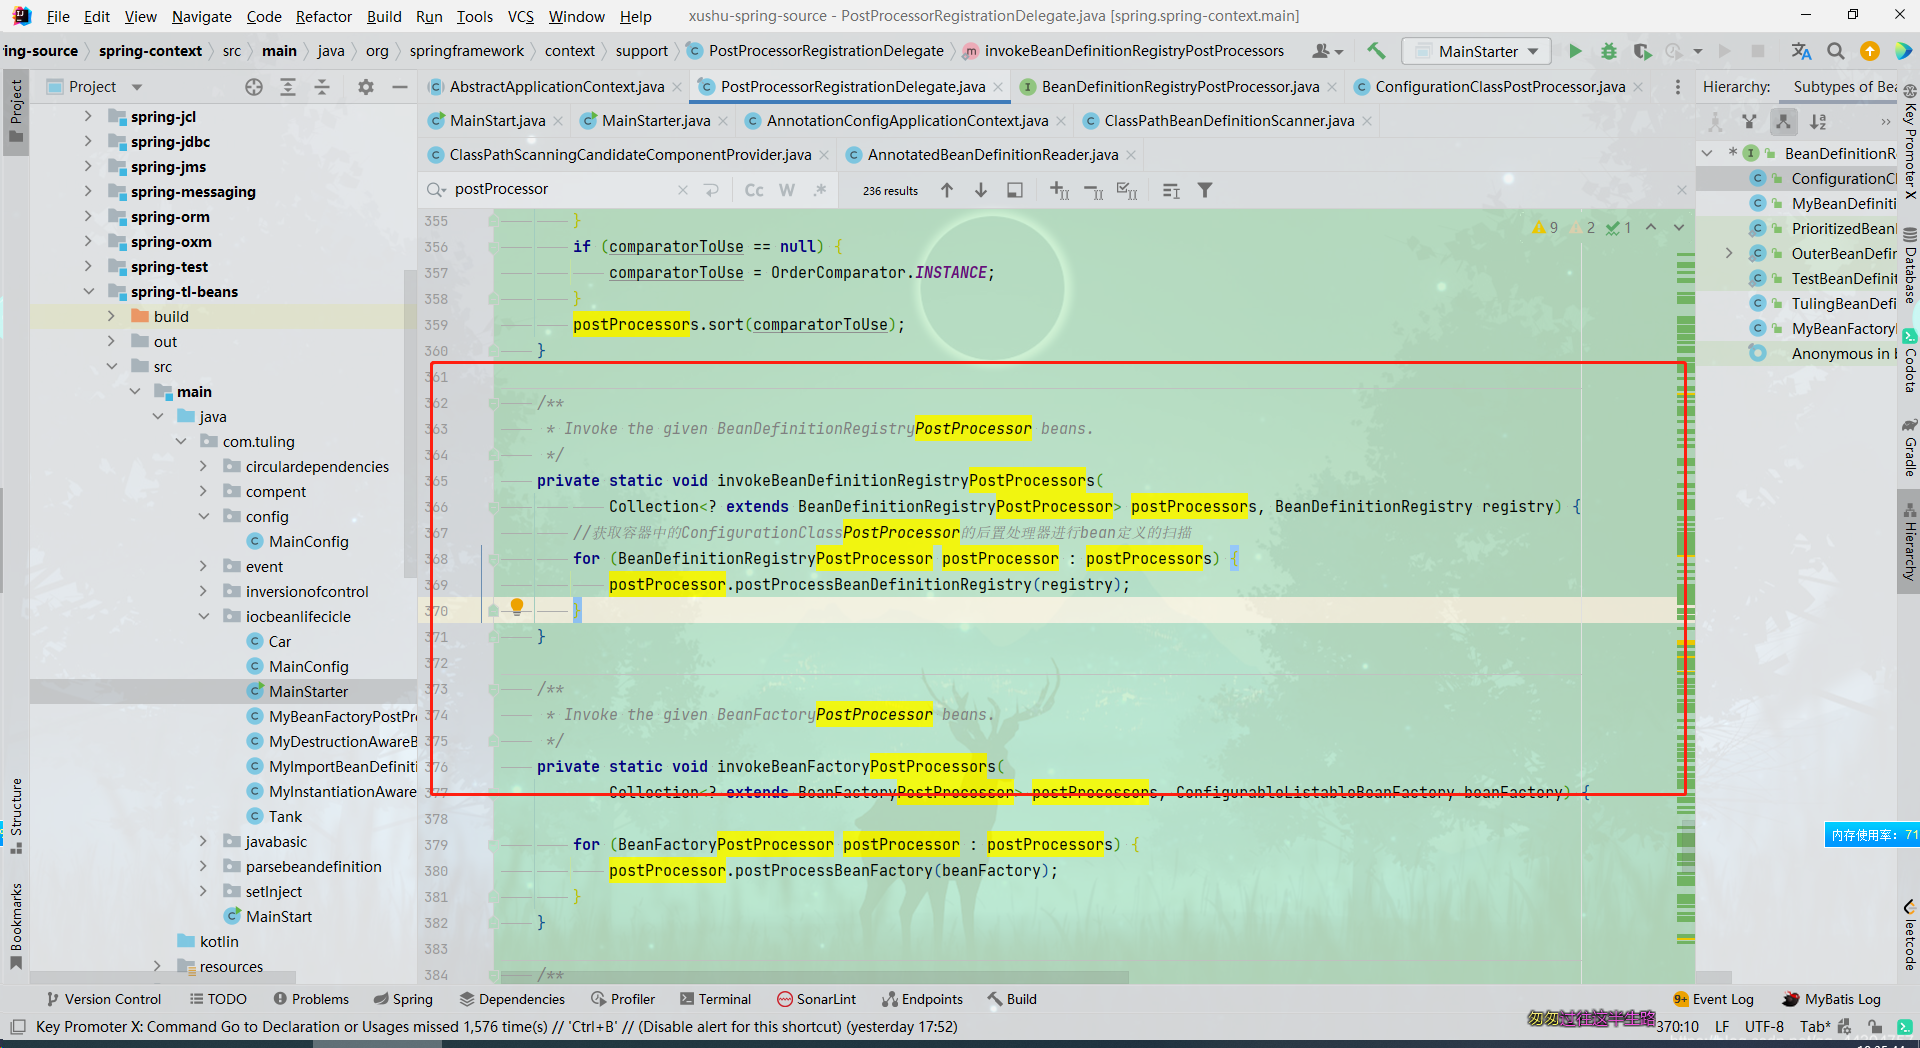Open the Version Control tool window
Viewport: 1920px width, 1048px height.
104,999
